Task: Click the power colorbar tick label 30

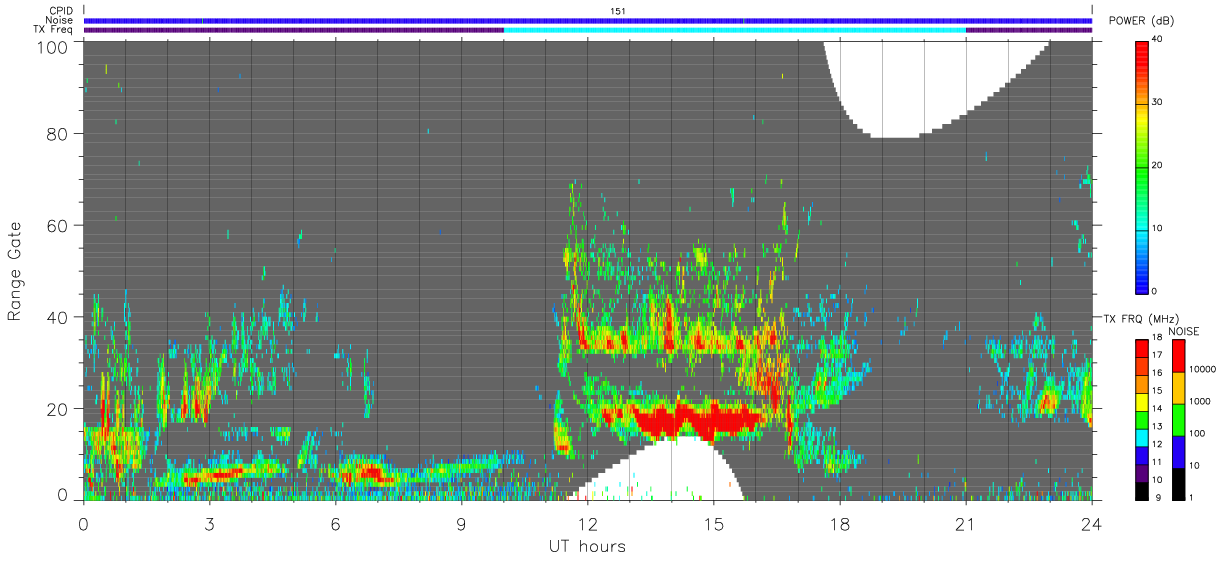Action: [1157, 101]
